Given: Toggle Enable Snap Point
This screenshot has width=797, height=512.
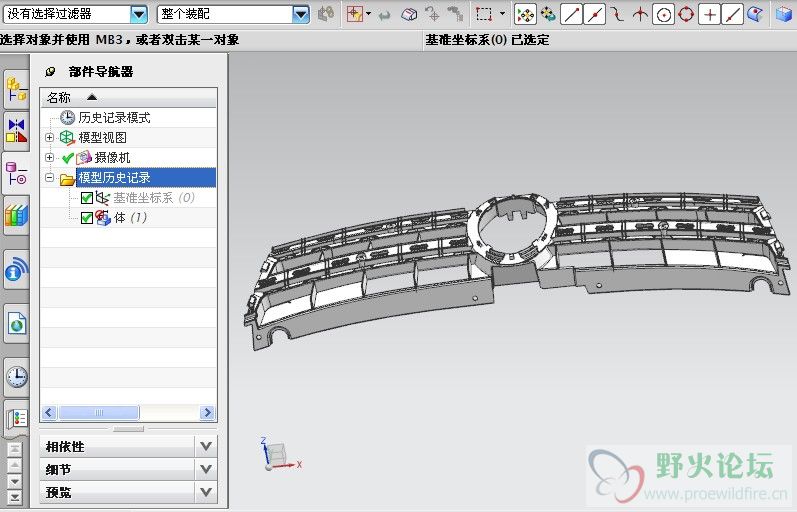Looking at the screenshot, I should pyautogui.click(x=525, y=14).
